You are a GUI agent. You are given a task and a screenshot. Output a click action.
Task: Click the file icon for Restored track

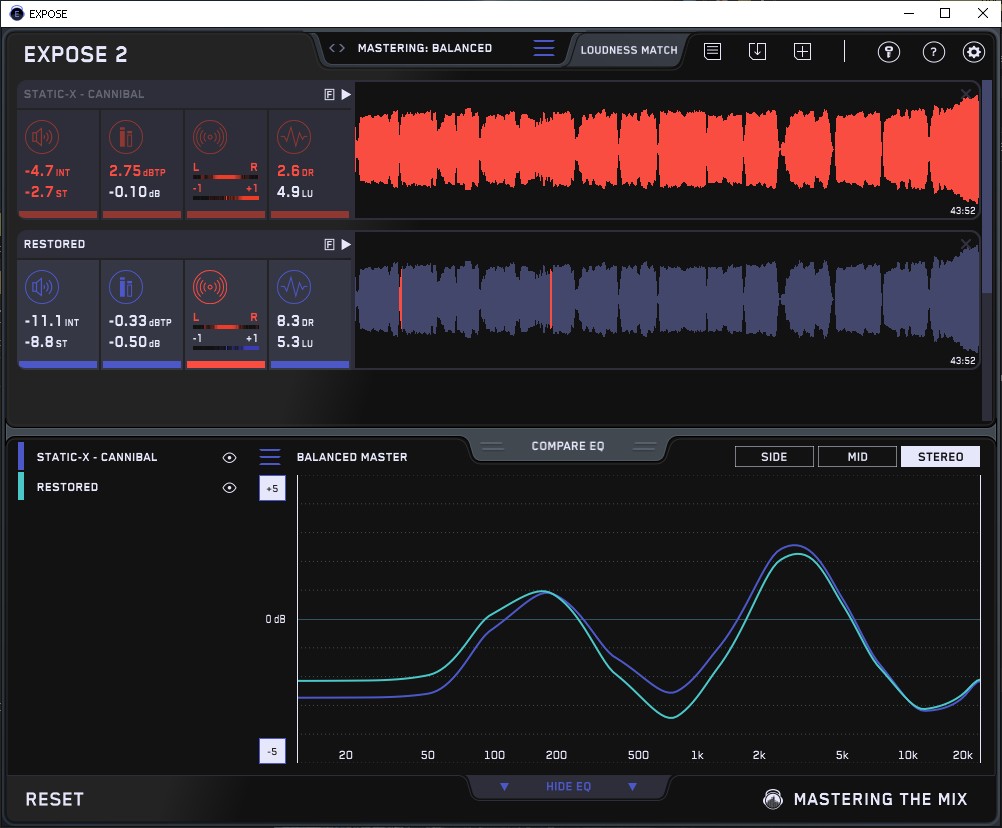[329, 245]
